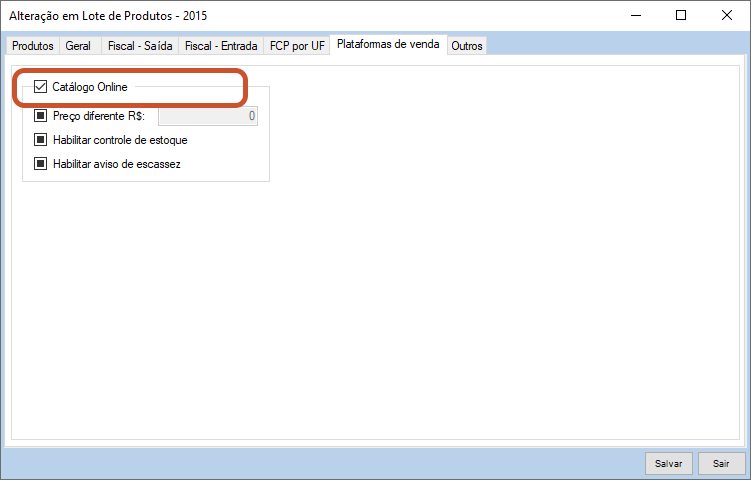
Task: Click the Habilitar controle de estoque label
Action: (x=120, y=140)
